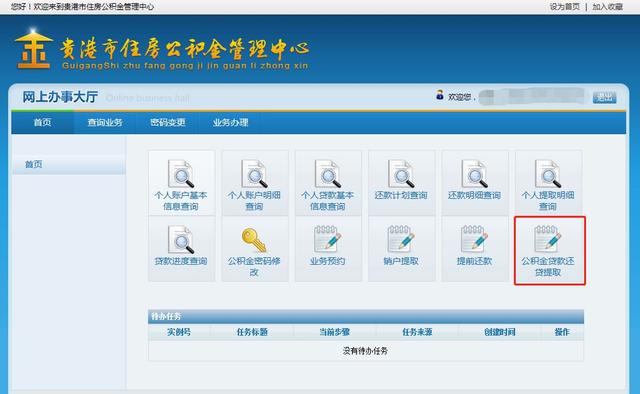Click the 加入收藏 link
This screenshot has width=640, height=394.
[x=607, y=7]
